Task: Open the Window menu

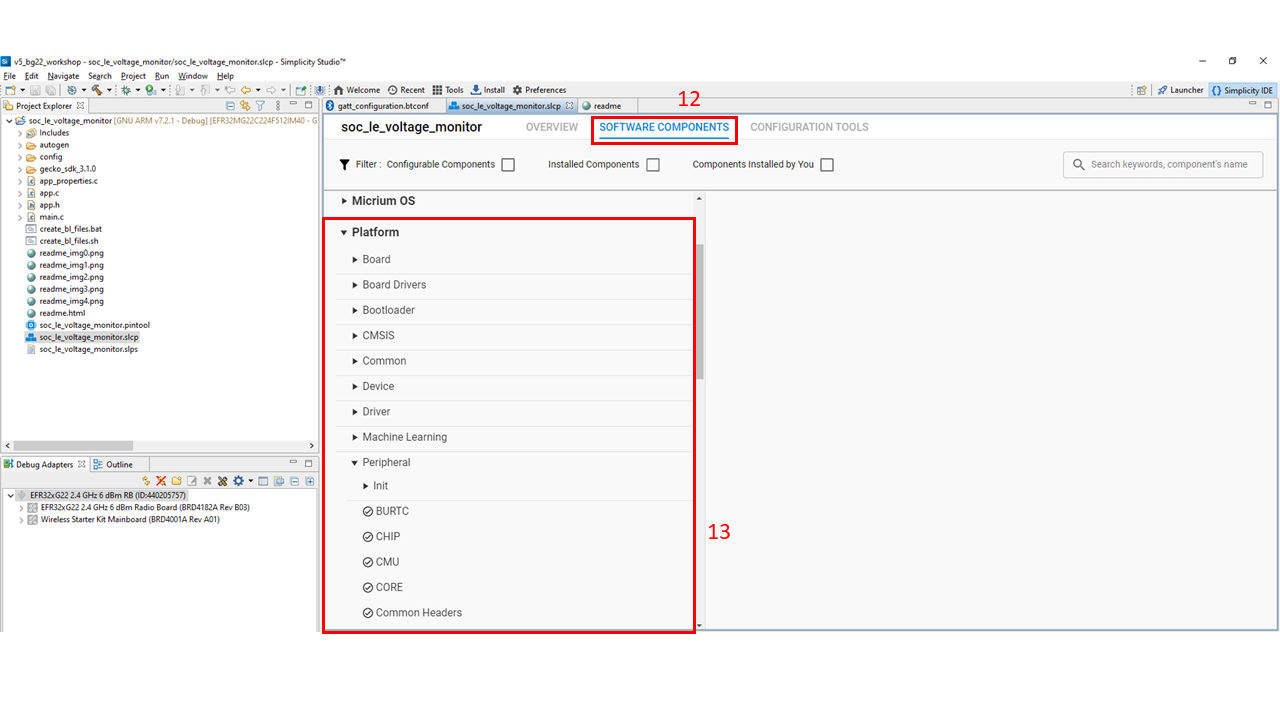Action: 193,76
